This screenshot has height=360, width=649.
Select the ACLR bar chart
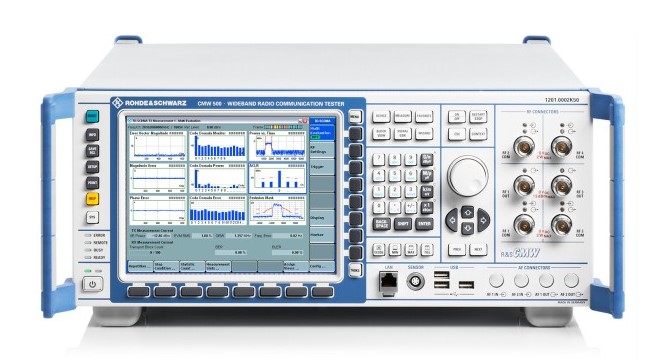tap(277, 178)
